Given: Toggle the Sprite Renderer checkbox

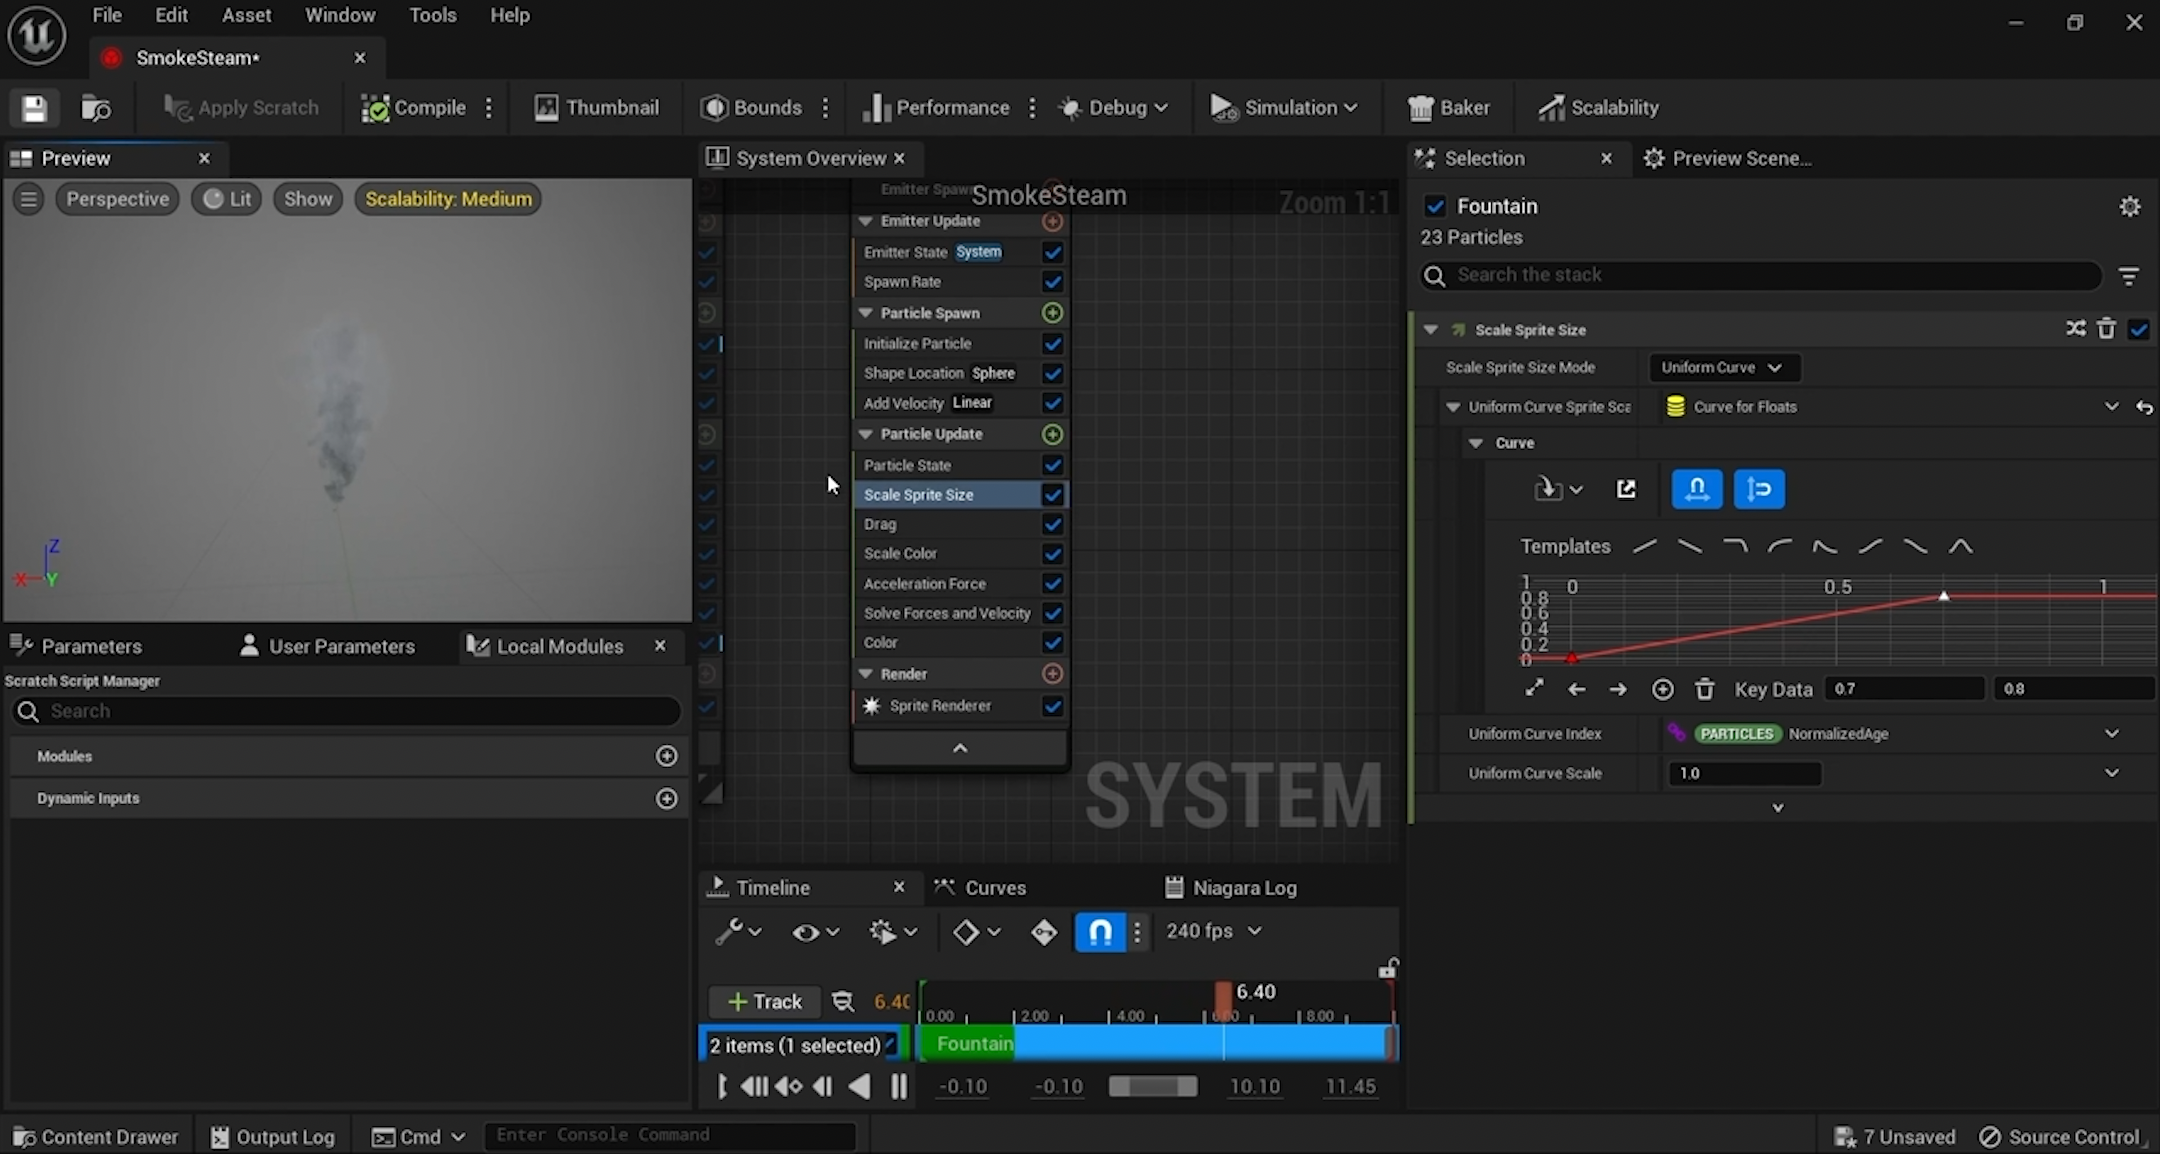Looking at the screenshot, I should click(x=1052, y=706).
